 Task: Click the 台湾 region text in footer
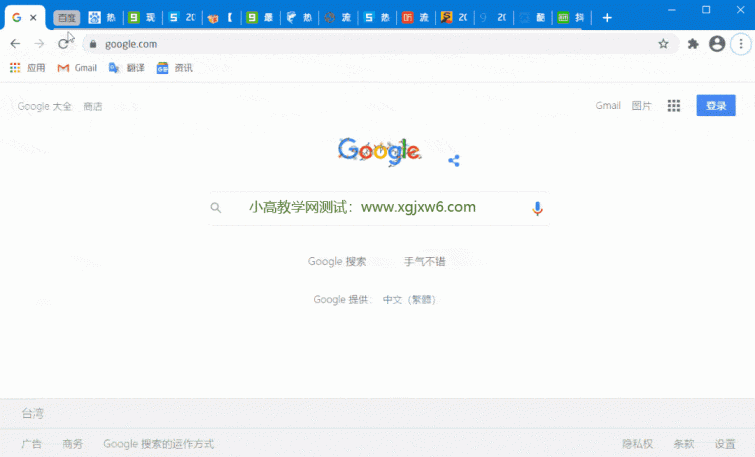click(33, 413)
